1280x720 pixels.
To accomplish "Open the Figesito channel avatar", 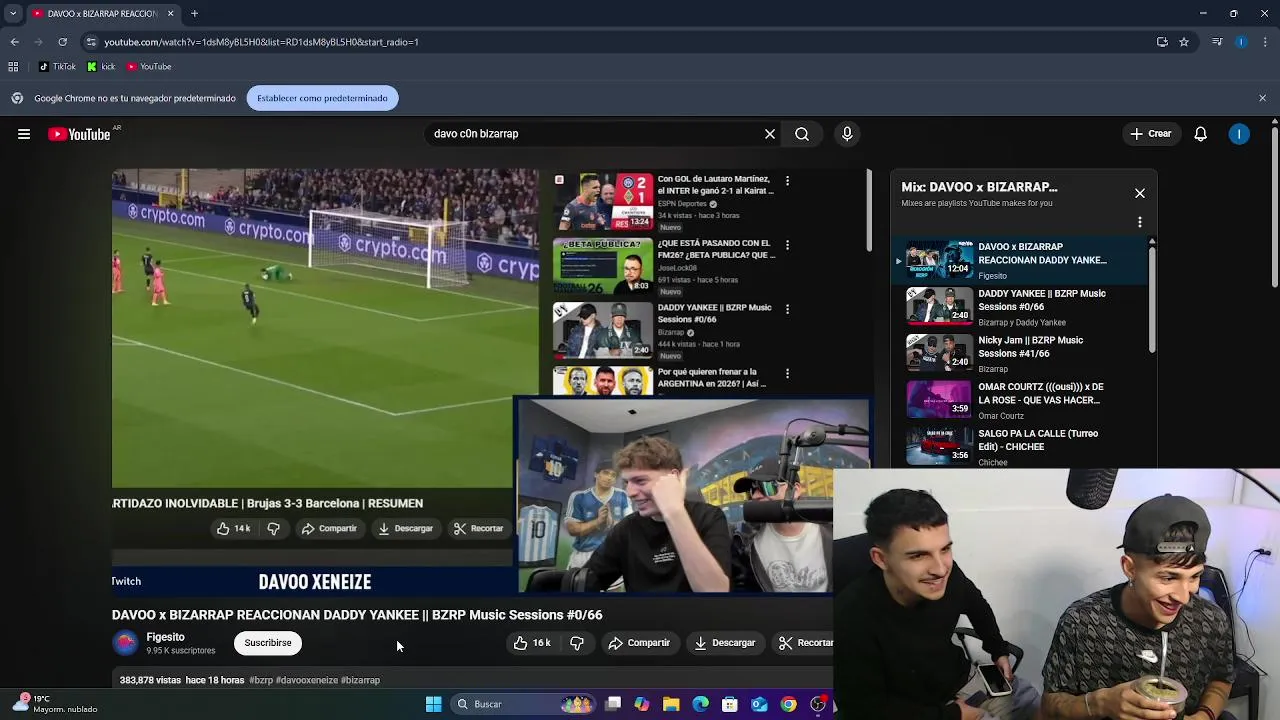I will 125,643.
